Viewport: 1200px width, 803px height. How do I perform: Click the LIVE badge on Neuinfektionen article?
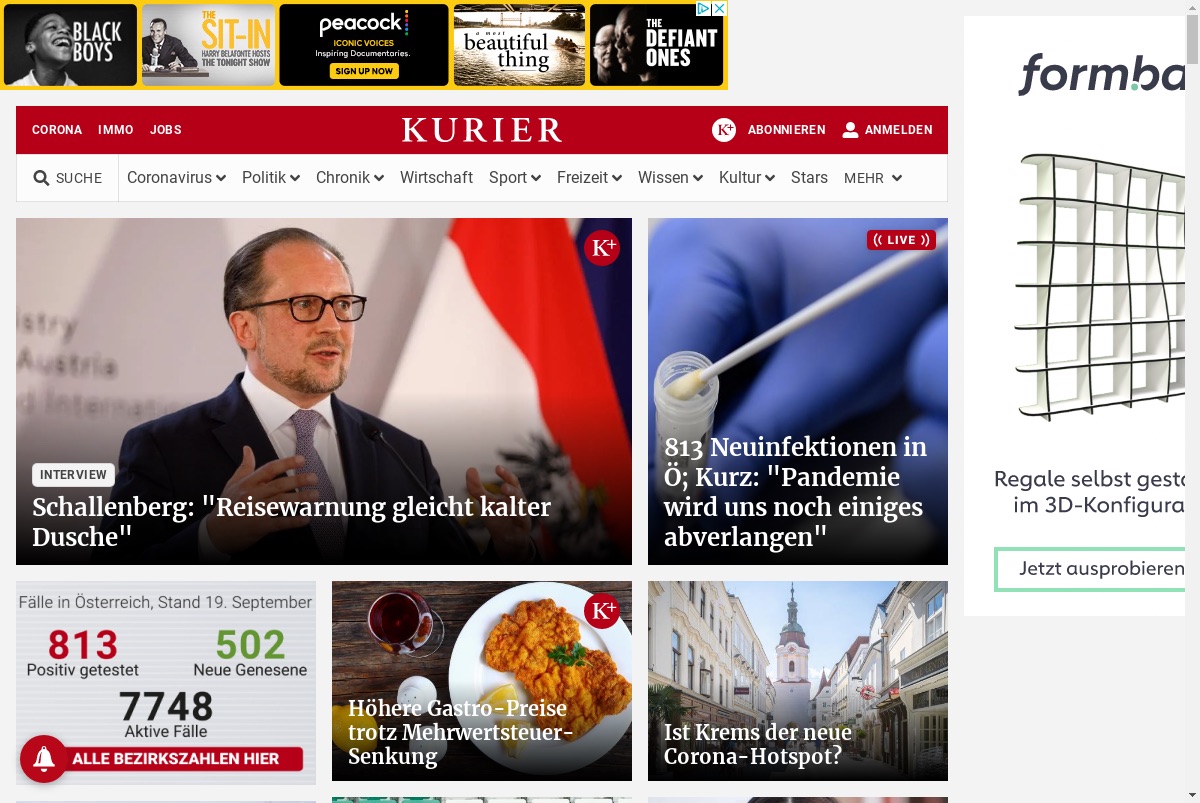point(901,240)
